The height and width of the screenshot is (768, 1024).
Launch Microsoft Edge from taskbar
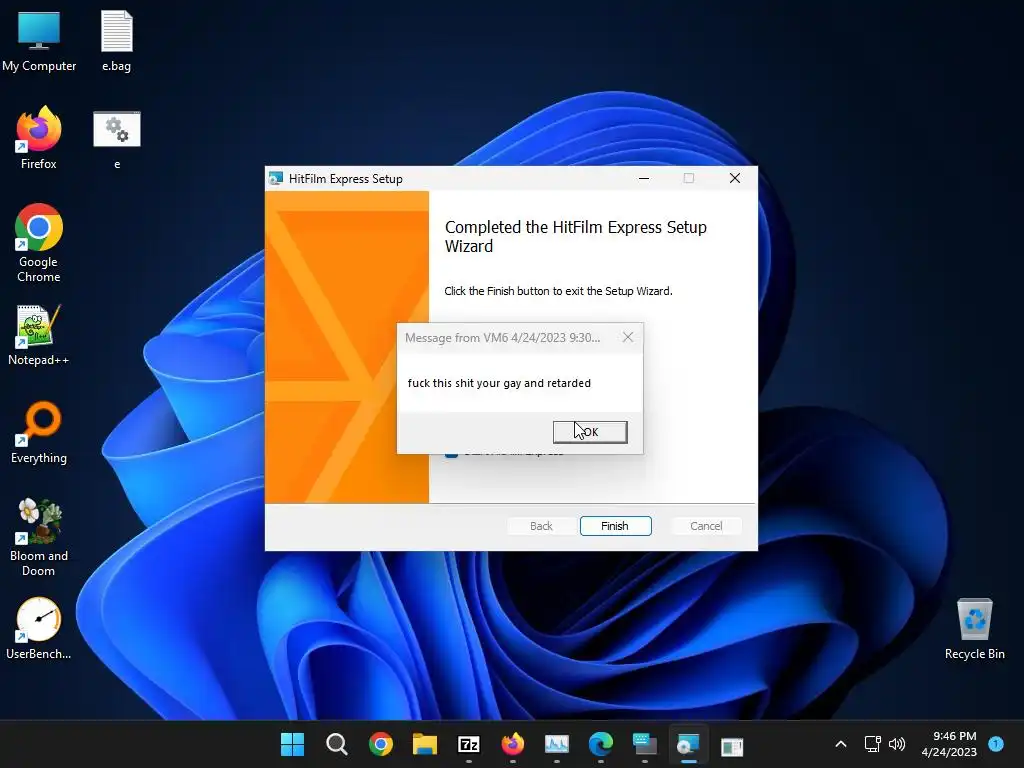coord(601,744)
